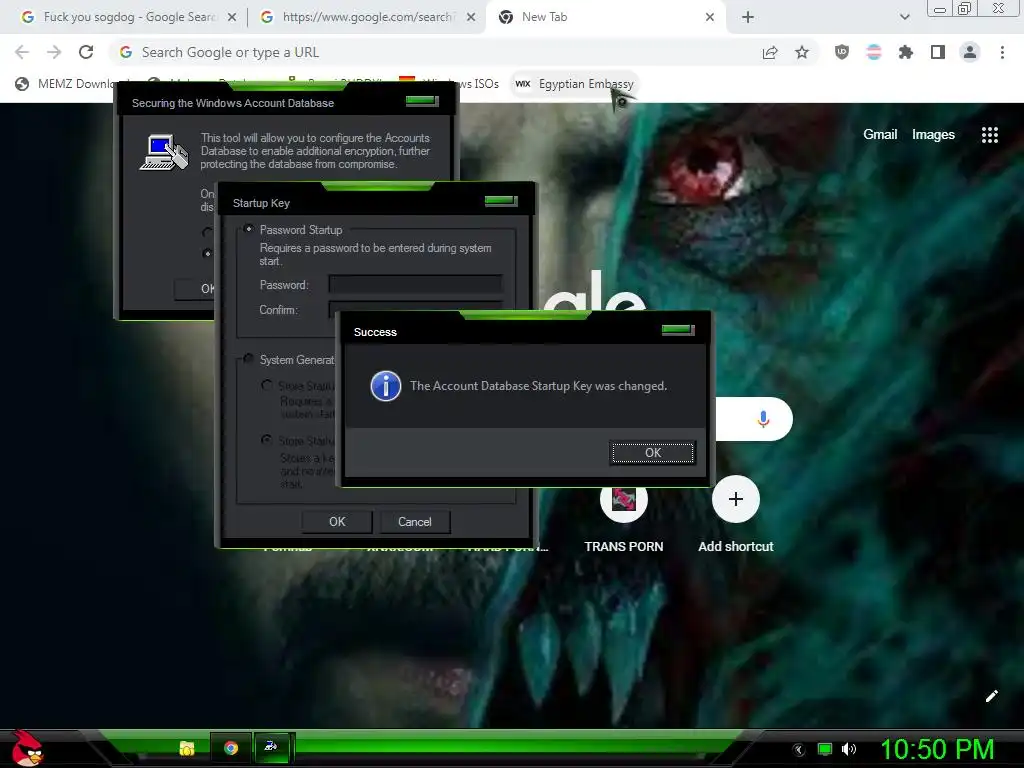
Task: Click OK in the Success dialog
Action: [652, 453]
